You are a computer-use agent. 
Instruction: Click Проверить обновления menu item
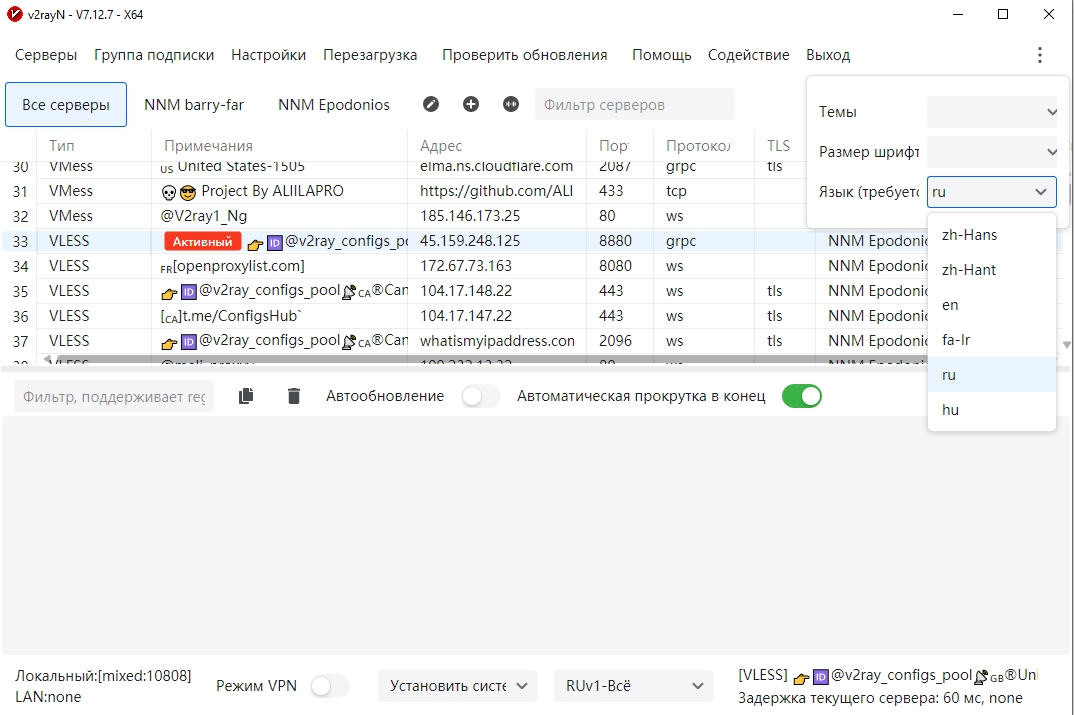(525, 55)
